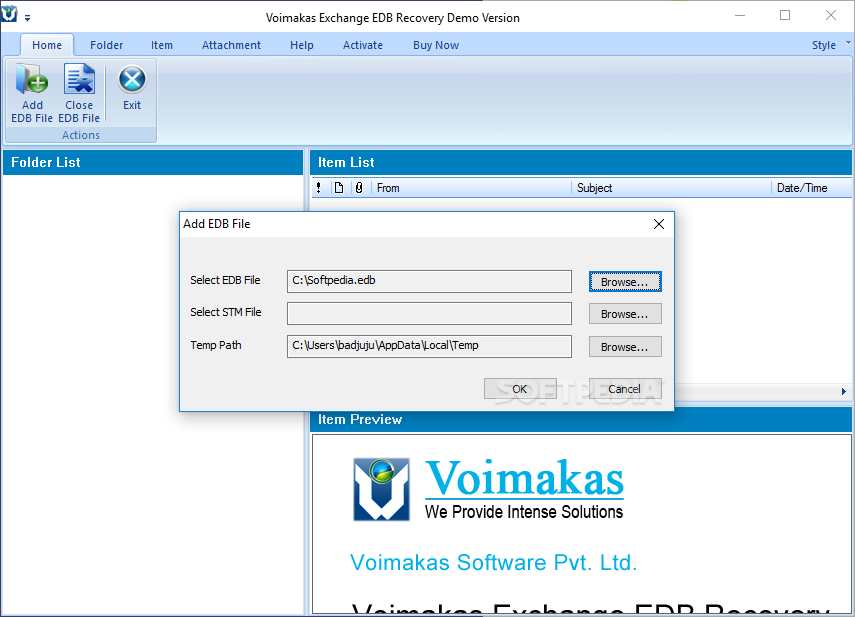Click the item type column header icon
The width and height of the screenshot is (855, 617).
pyautogui.click(x=339, y=188)
